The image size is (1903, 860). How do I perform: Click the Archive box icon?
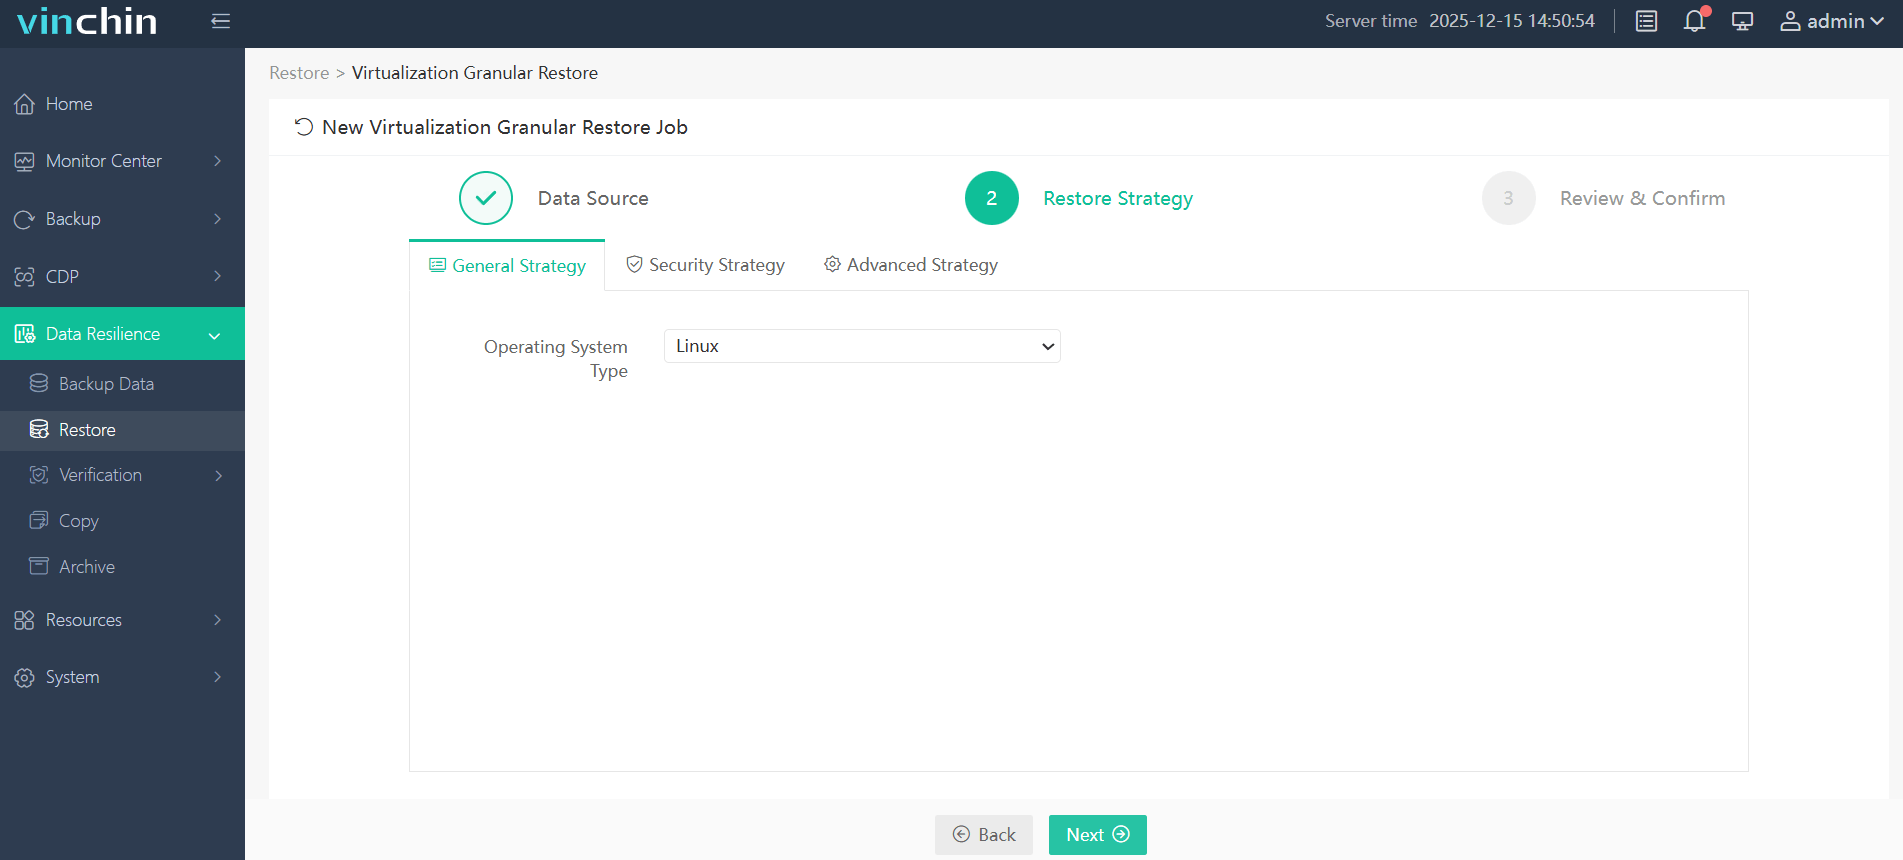tap(39, 566)
